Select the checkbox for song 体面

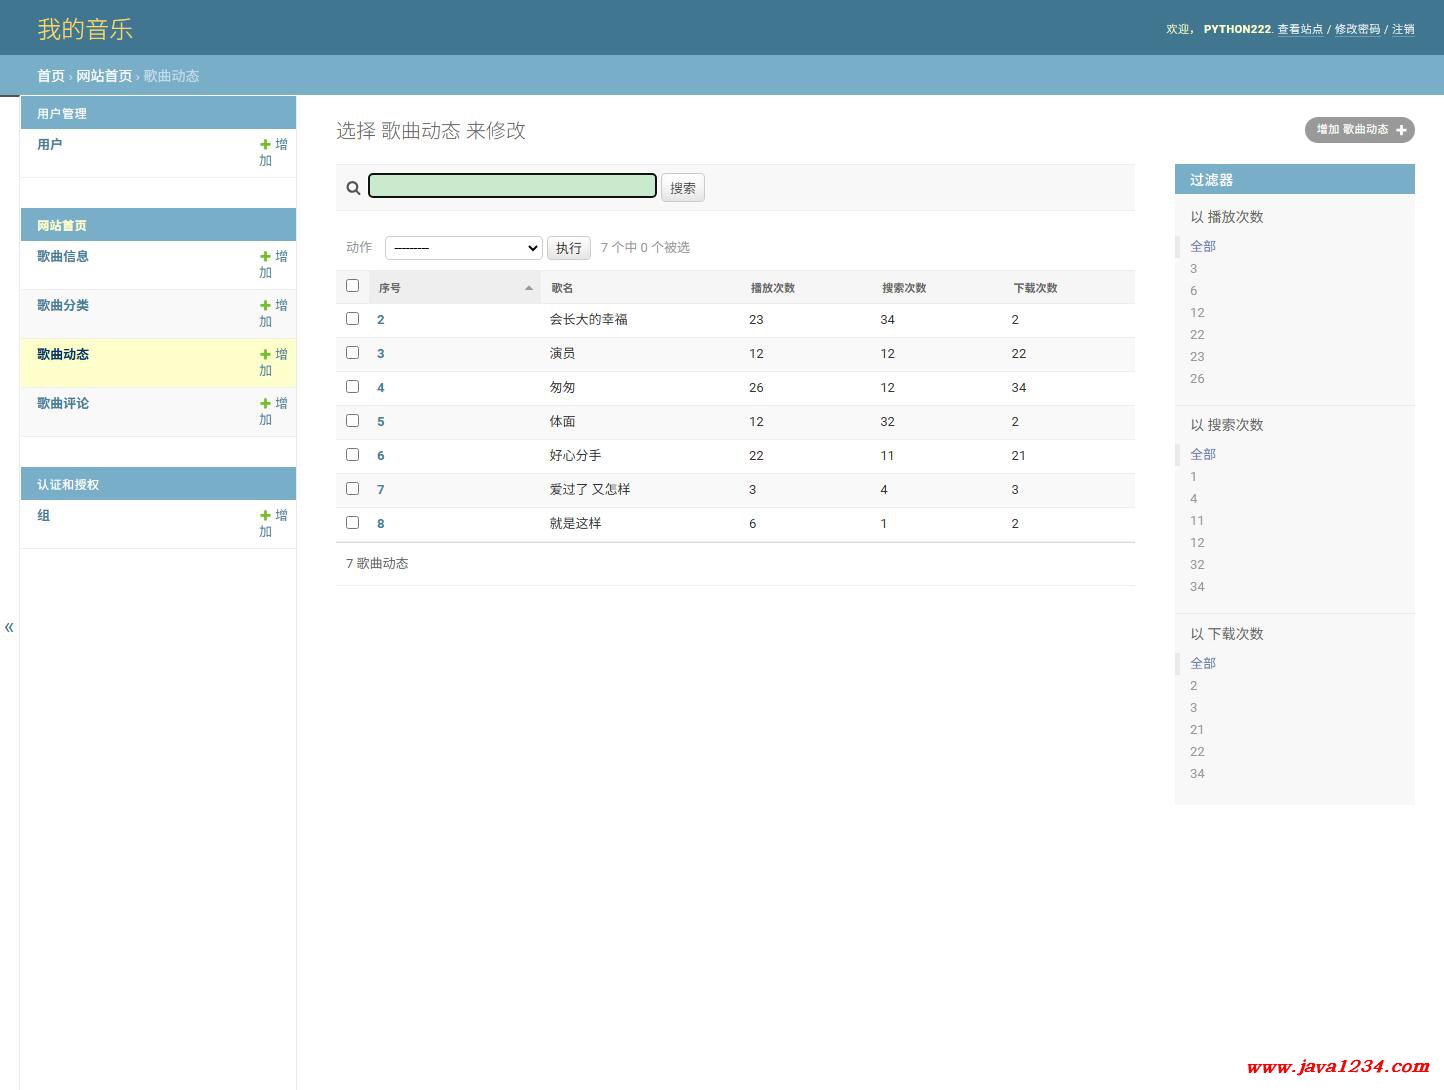coord(352,421)
